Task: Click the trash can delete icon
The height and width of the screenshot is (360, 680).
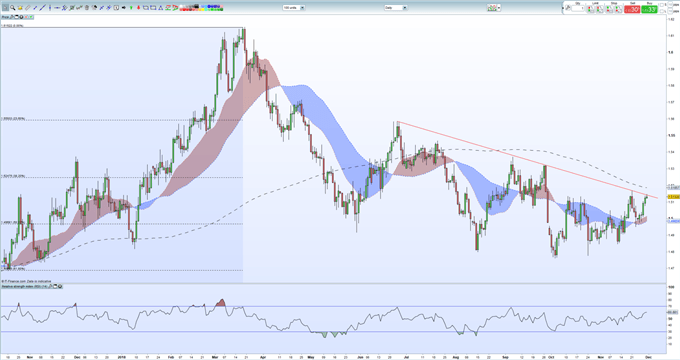Action: tap(87, 7)
